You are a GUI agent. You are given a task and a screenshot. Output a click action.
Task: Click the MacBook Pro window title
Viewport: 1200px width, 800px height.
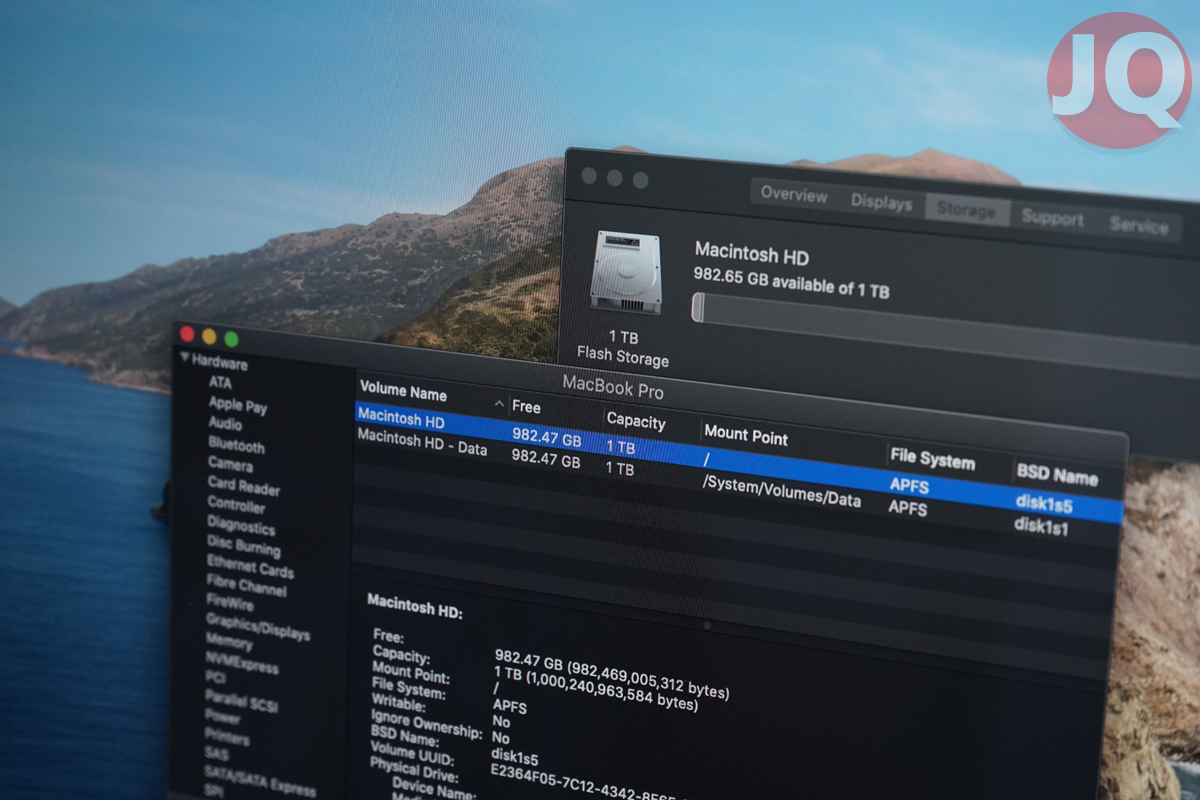point(613,388)
